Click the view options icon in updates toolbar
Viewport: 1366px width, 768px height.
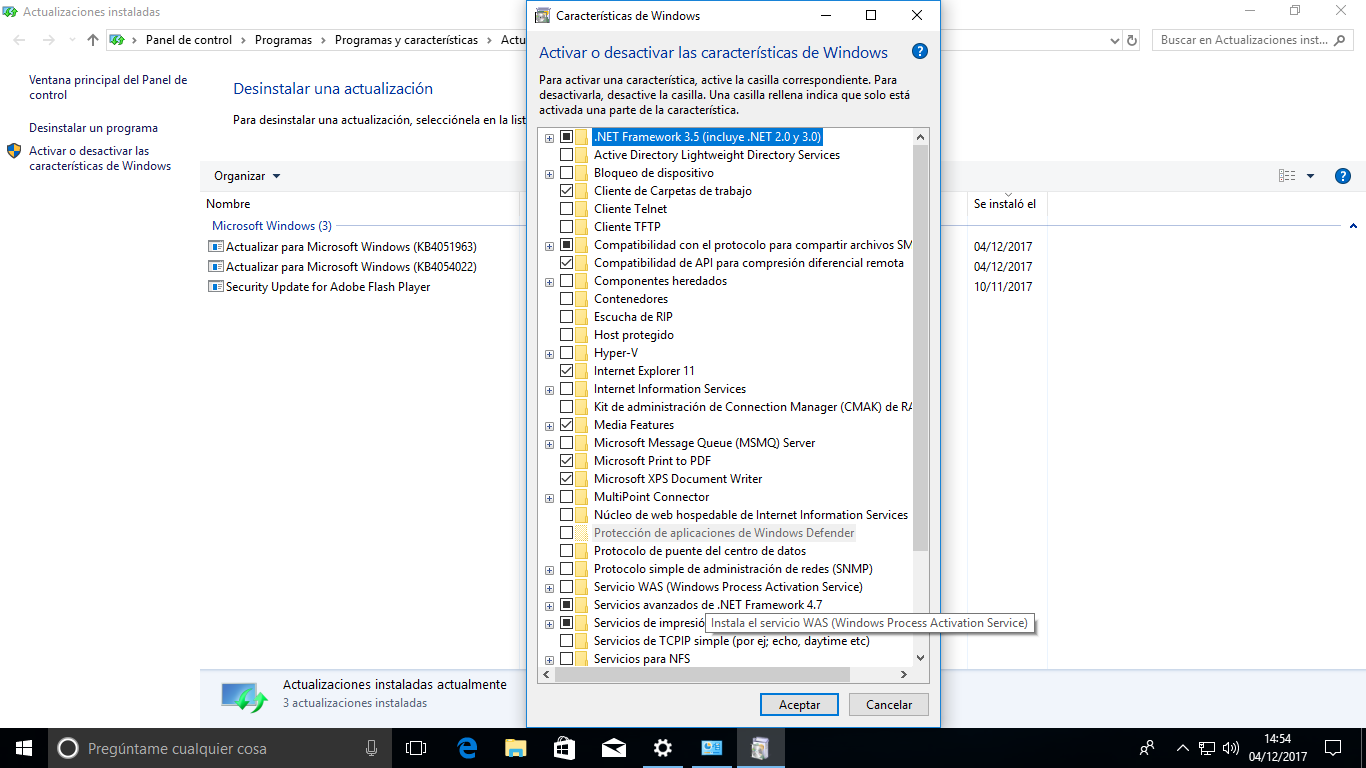click(1287, 176)
